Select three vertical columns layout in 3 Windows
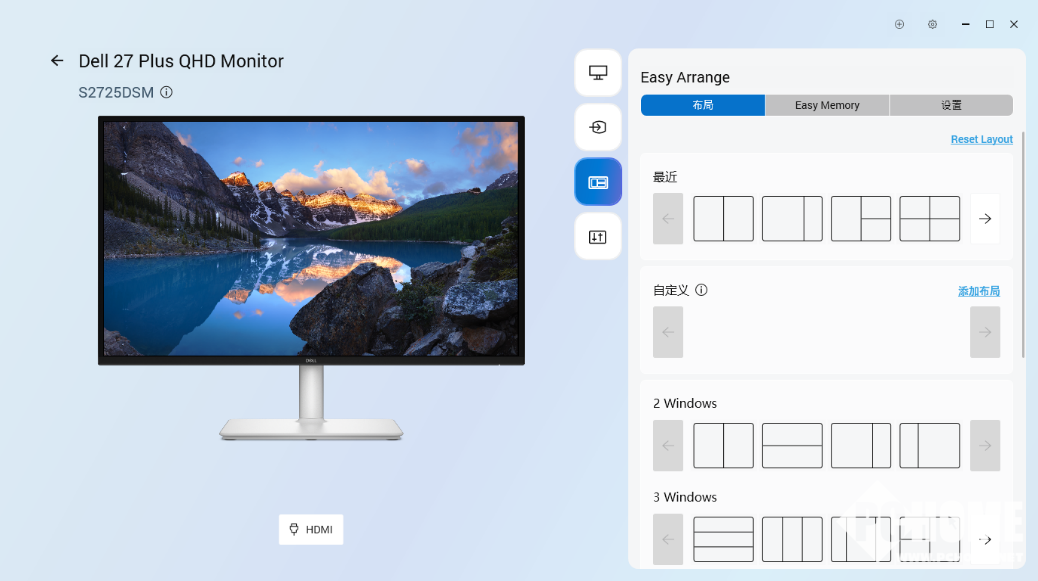 click(x=792, y=539)
